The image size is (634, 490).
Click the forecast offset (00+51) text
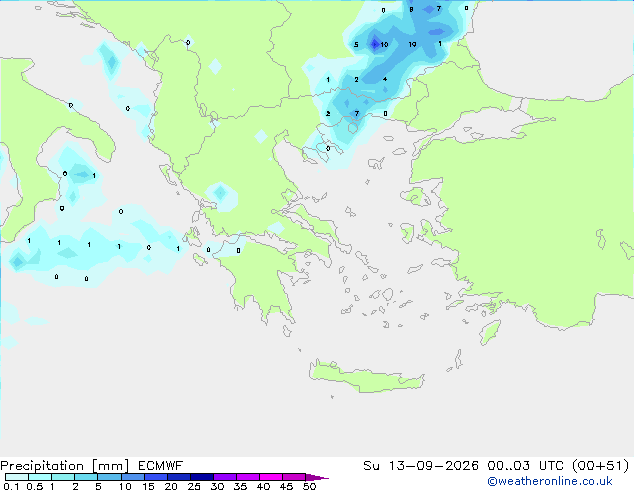tap(601, 465)
